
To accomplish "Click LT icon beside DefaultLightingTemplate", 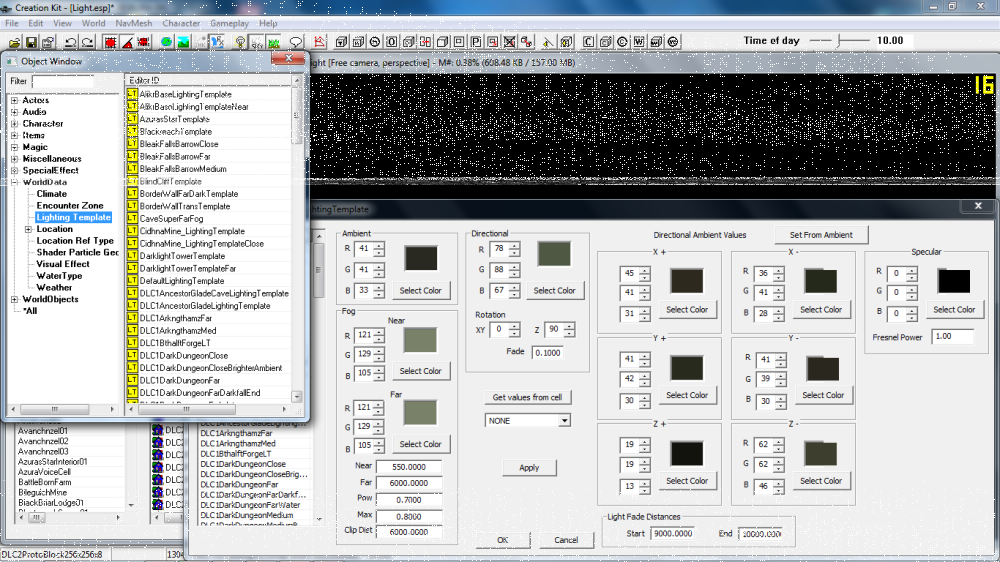I will tap(132, 281).
